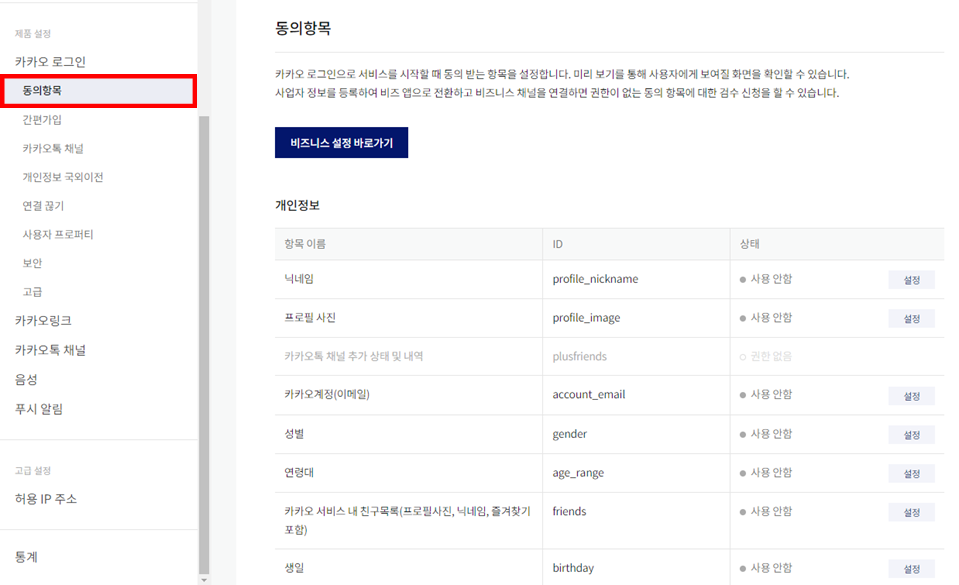The image size is (959, 585).
Task: Open top-level 카카오톡 채널 sidebar section
Action: click(50, 350)
